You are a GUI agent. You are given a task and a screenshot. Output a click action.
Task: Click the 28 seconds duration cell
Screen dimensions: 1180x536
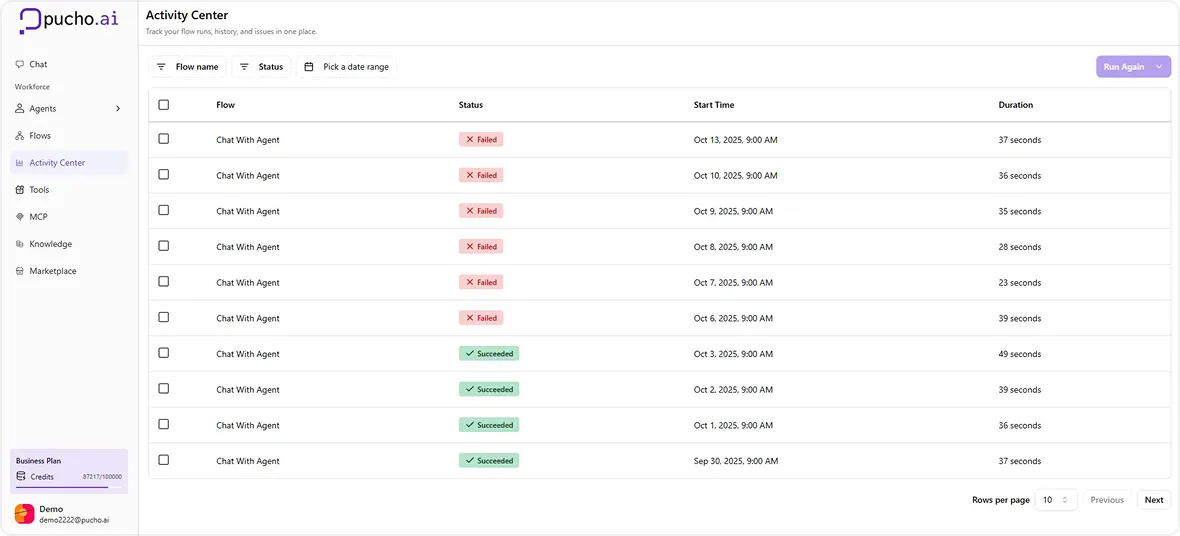point(1020,247)
